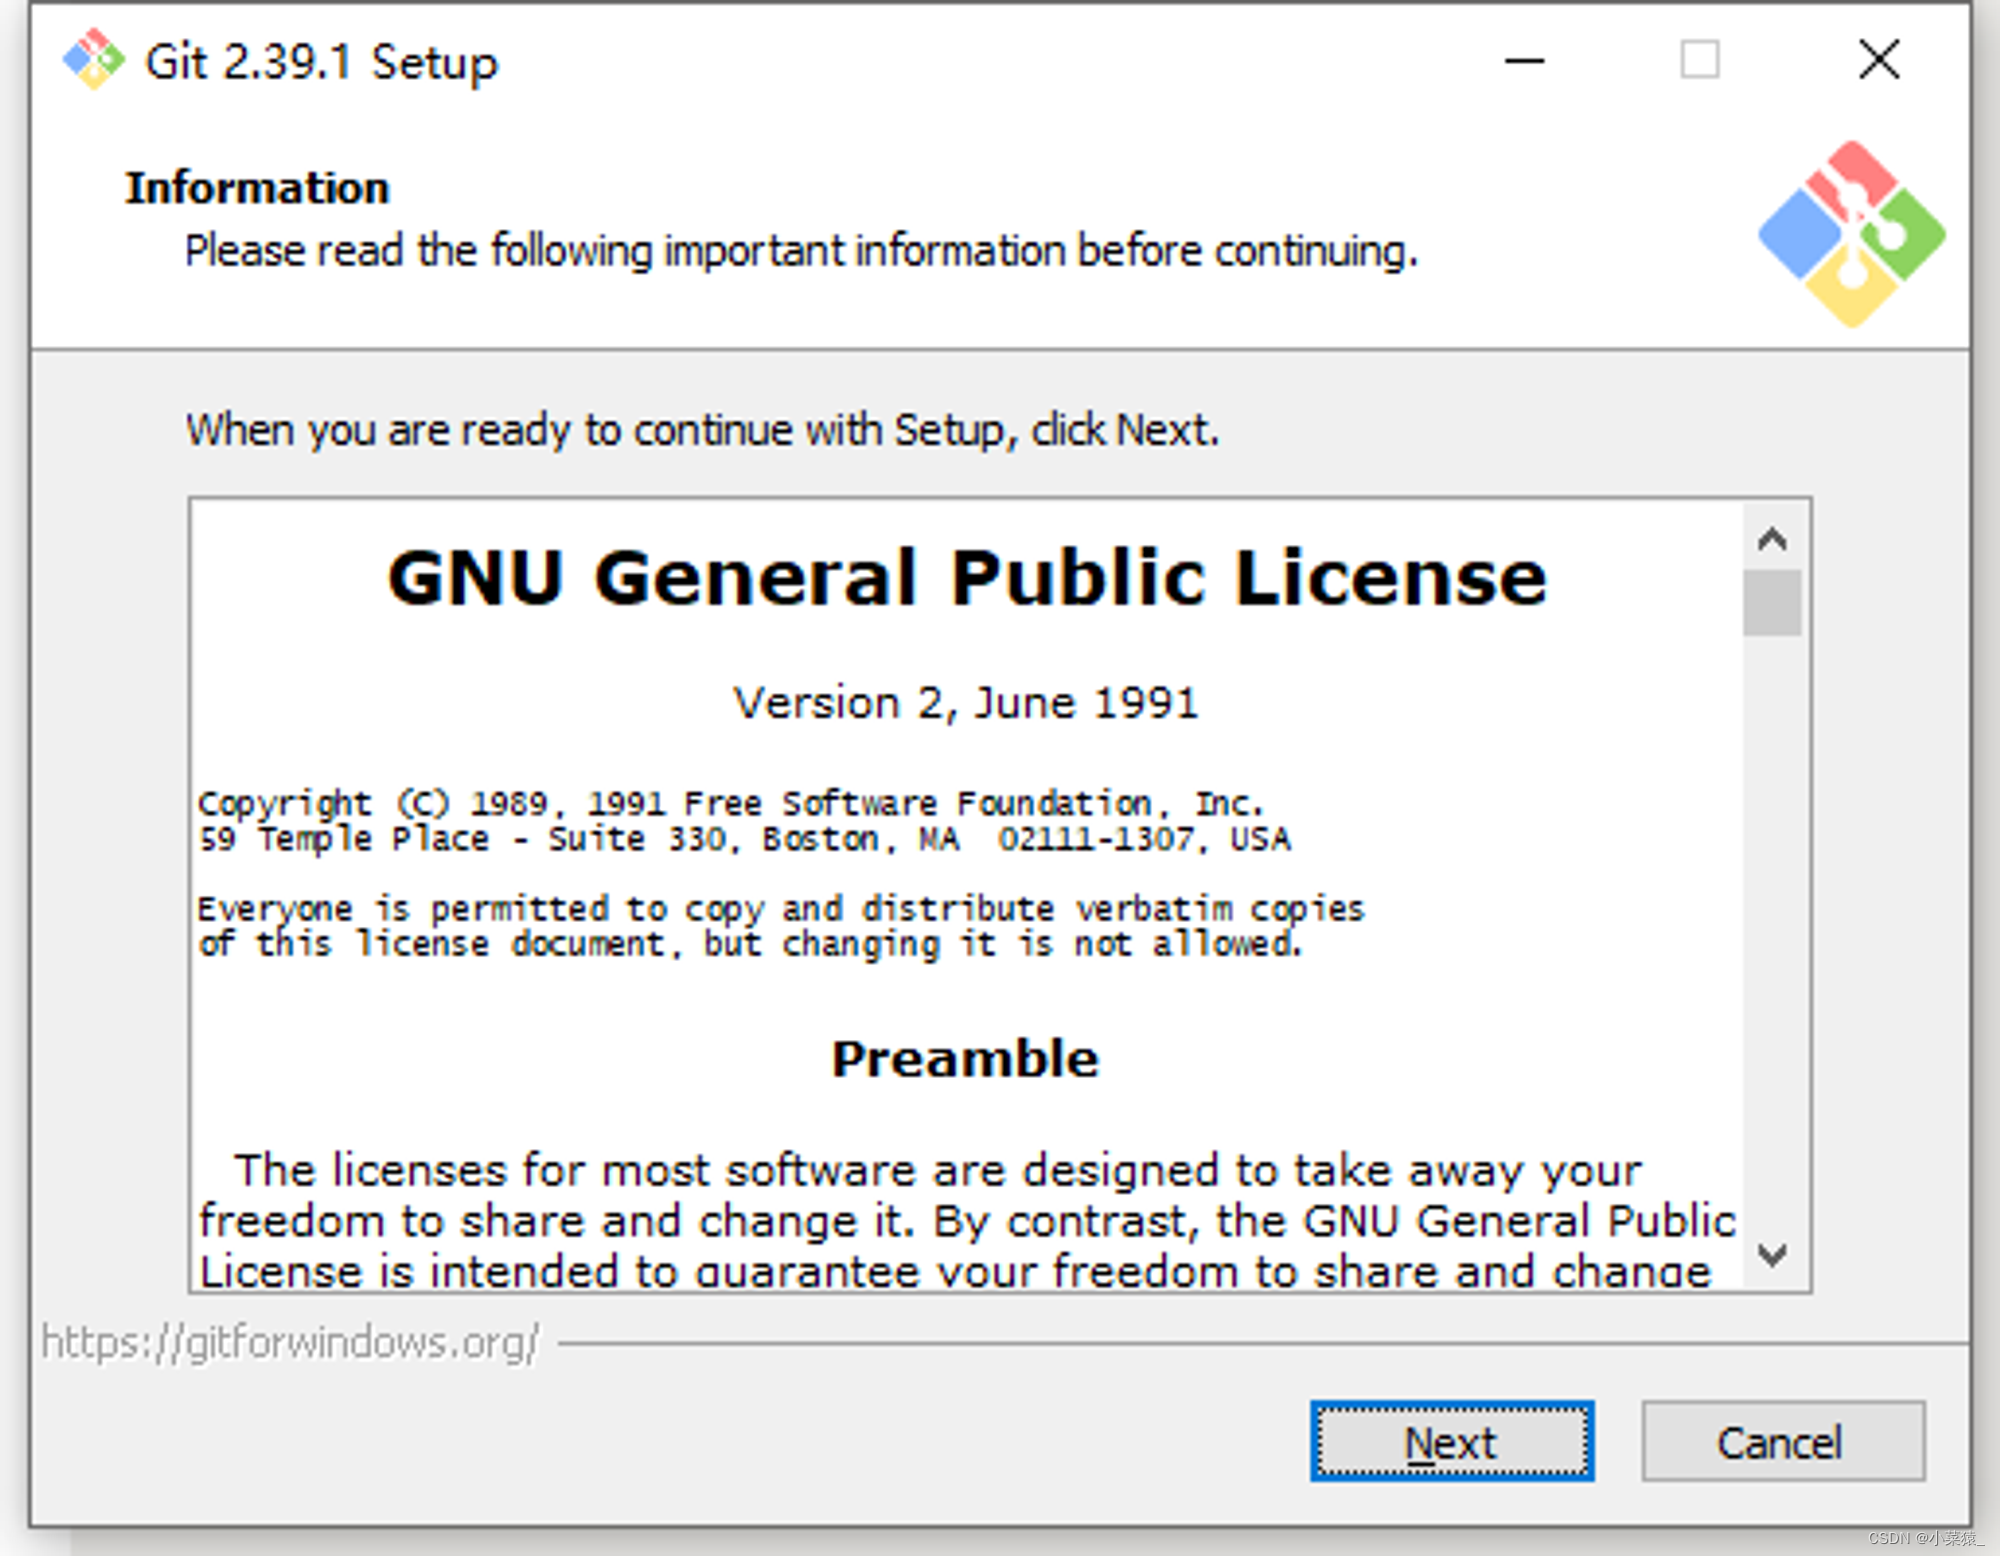2000x1556 pixels.
Task: Click the Preamble heading in the license
Action: (x=965, y=1058)
